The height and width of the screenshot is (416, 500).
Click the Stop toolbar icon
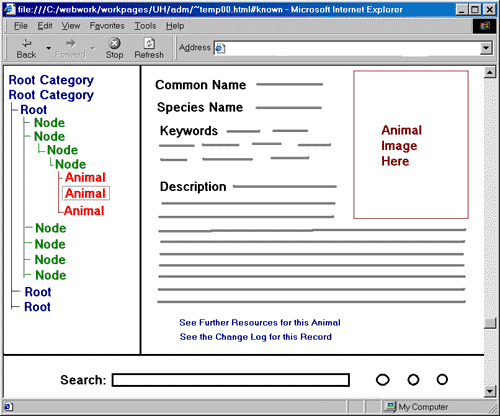pos(114,43)
